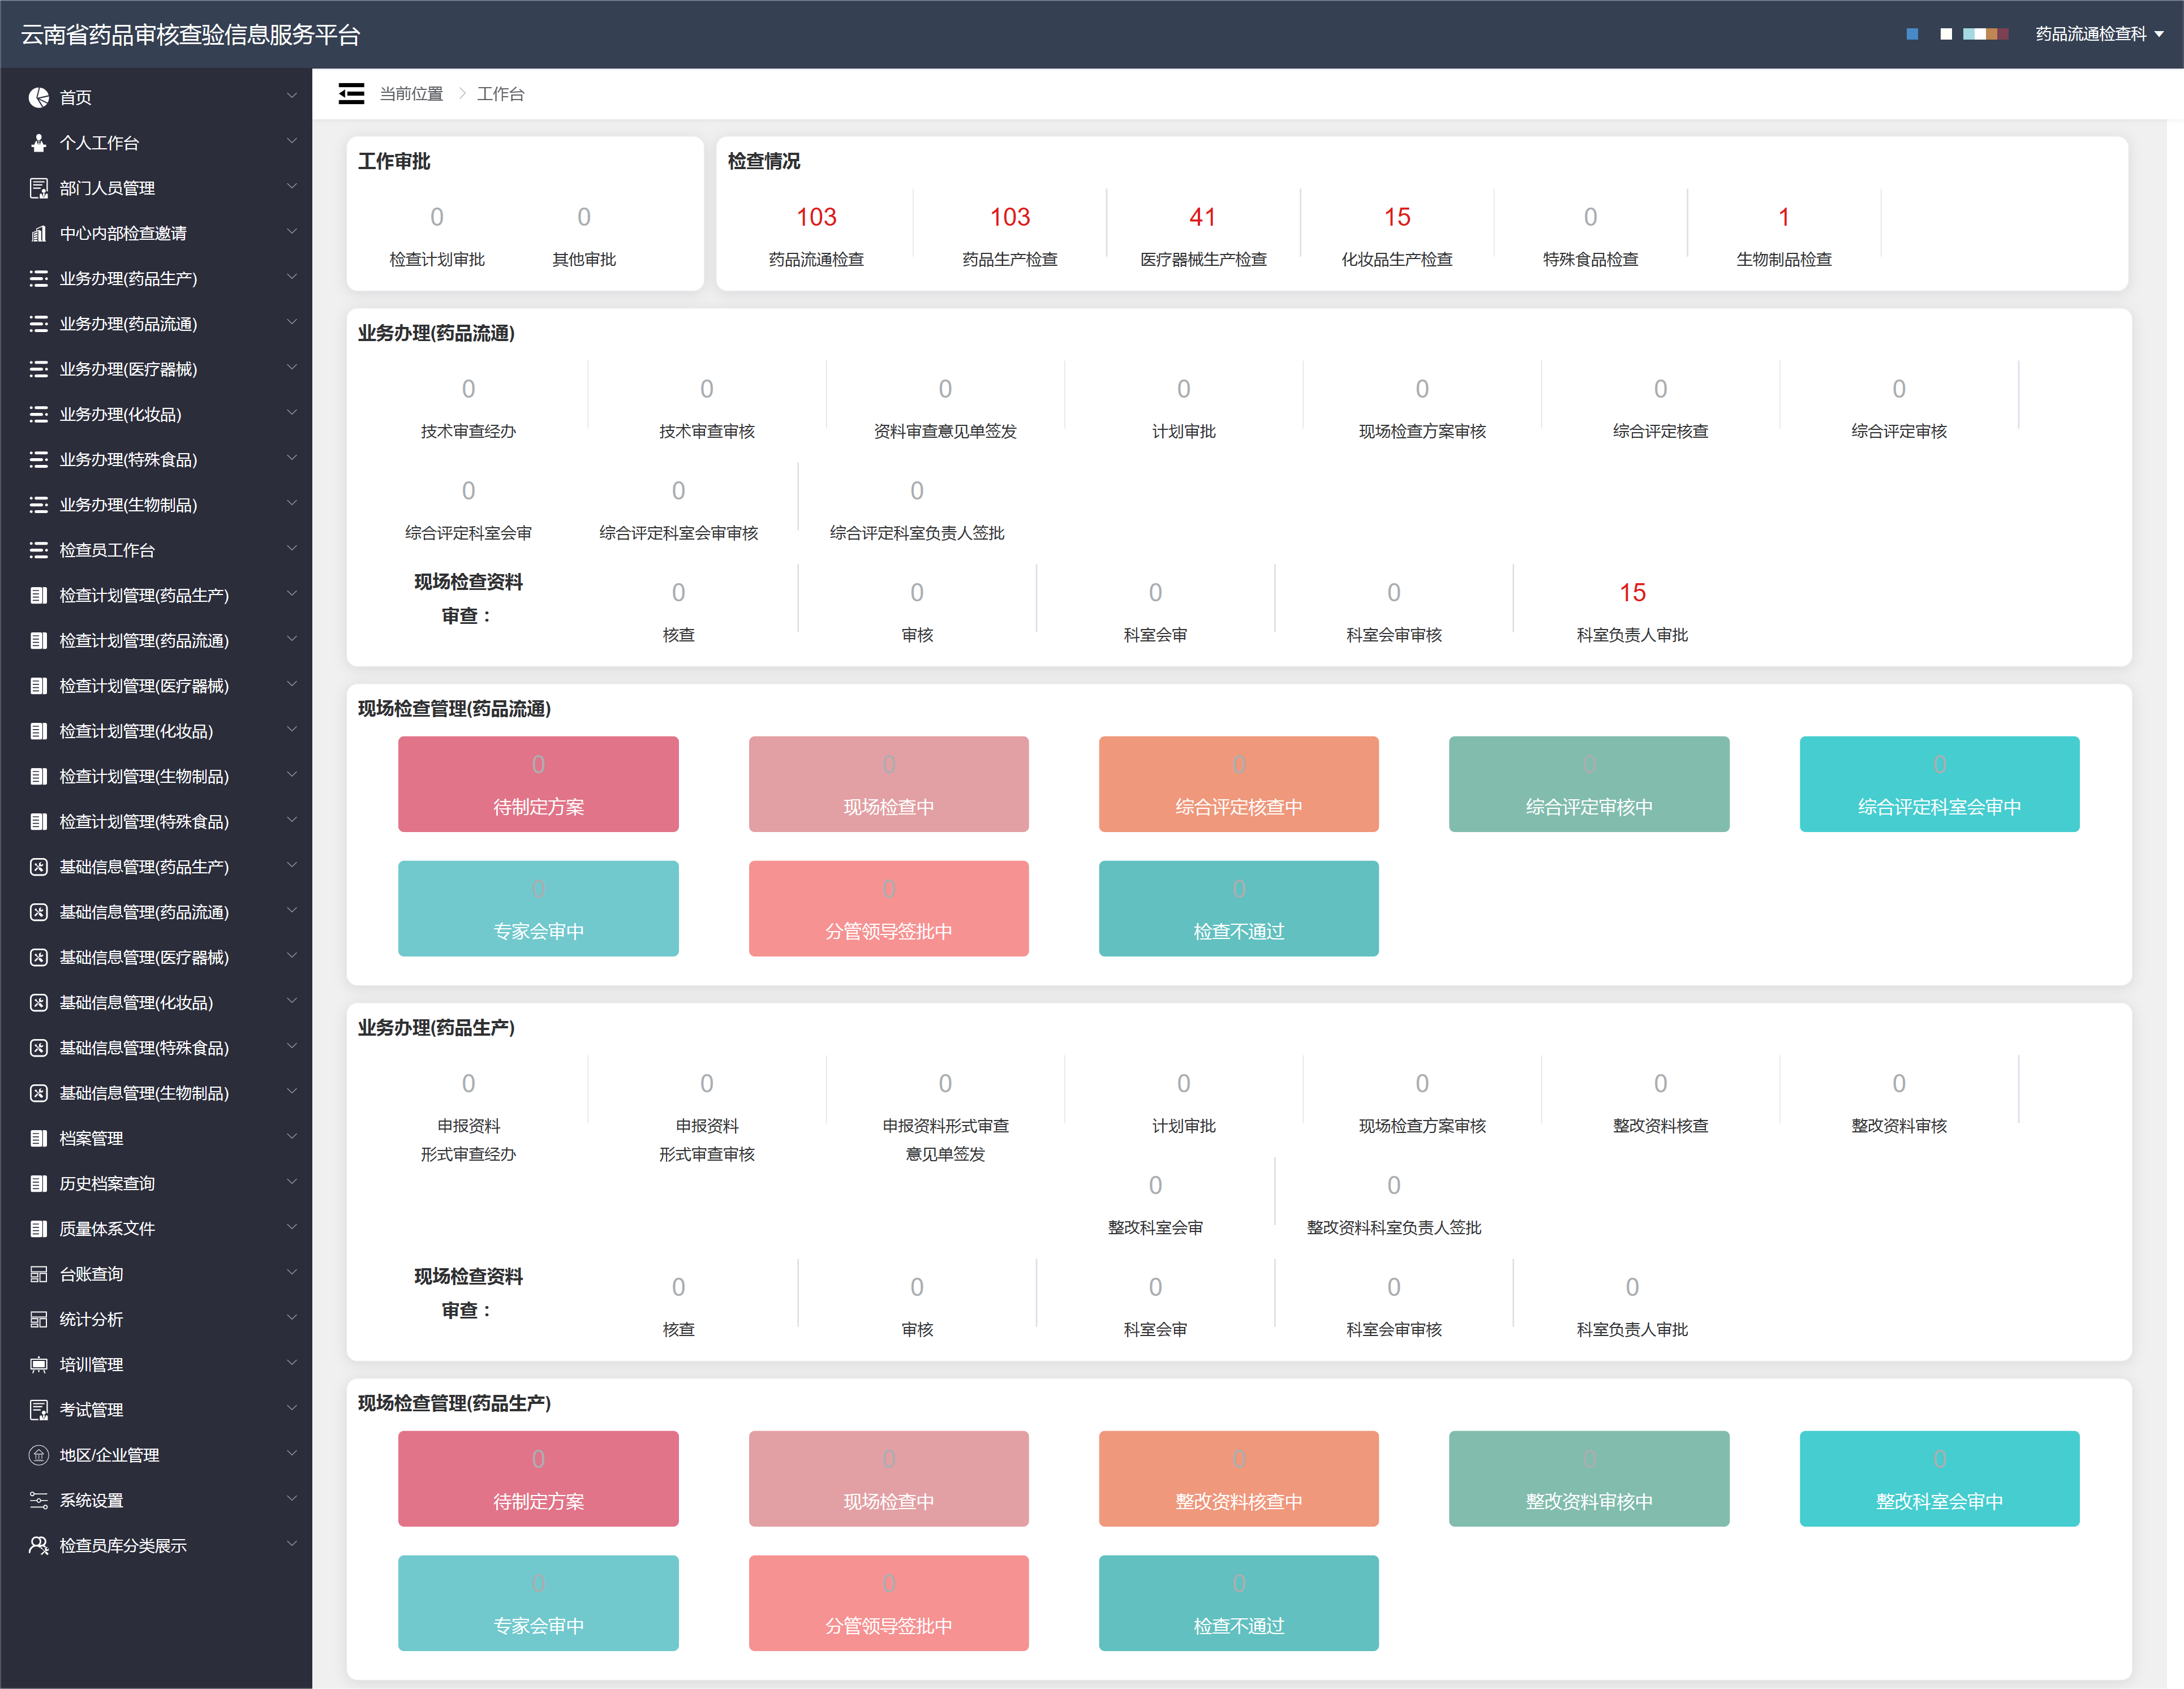Click the monitor icon beside 培训管理
This screenshot has width=2184, height=1689.
pos(38,1364)
